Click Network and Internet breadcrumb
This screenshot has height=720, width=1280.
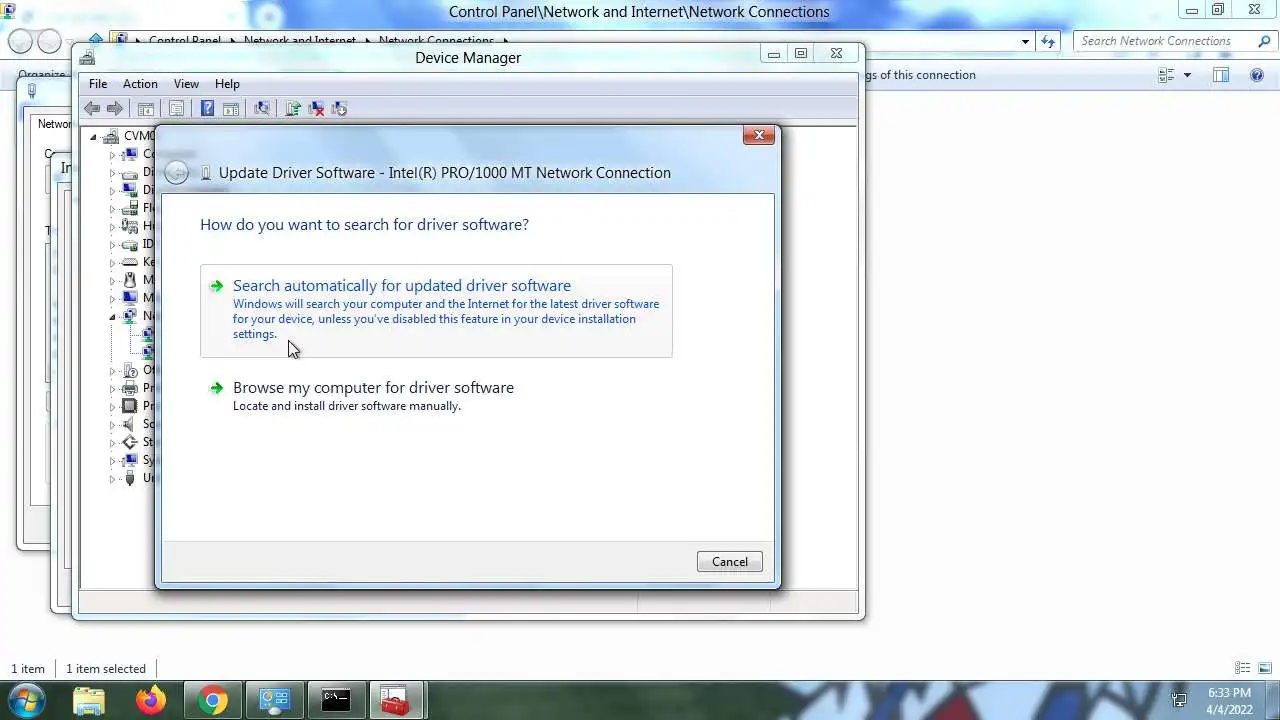[x=299, y=41]
